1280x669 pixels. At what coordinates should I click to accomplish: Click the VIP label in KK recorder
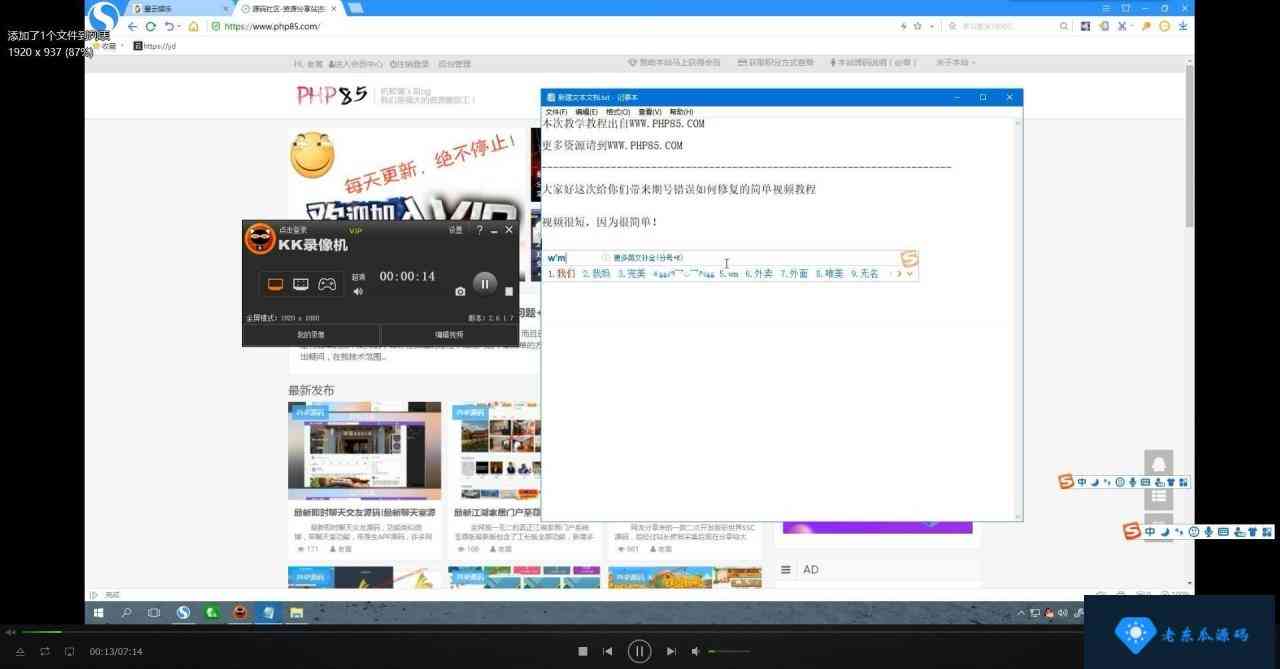pos(355,231)
